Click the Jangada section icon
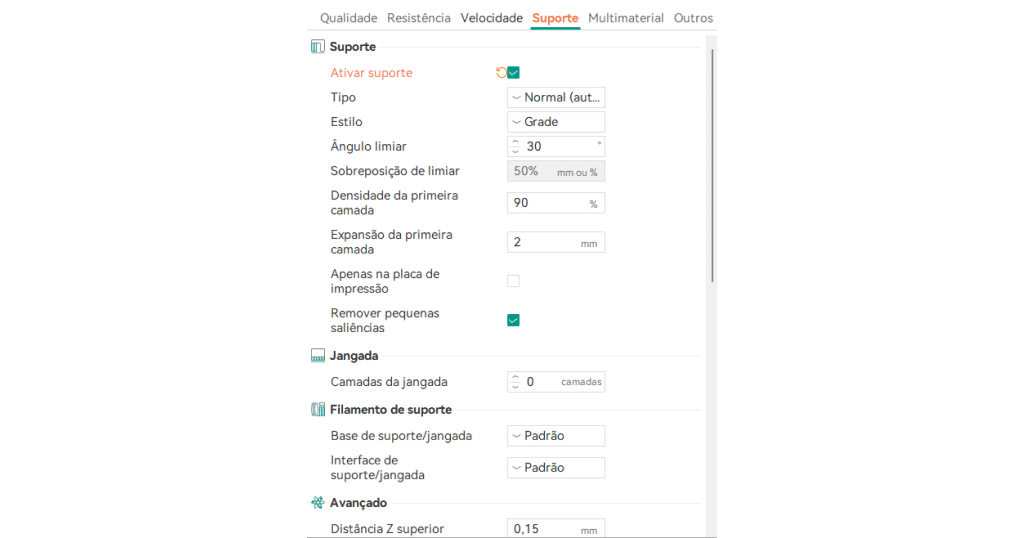The height and width of the screenshot is (538, 1024). click(x=317, y=355)
